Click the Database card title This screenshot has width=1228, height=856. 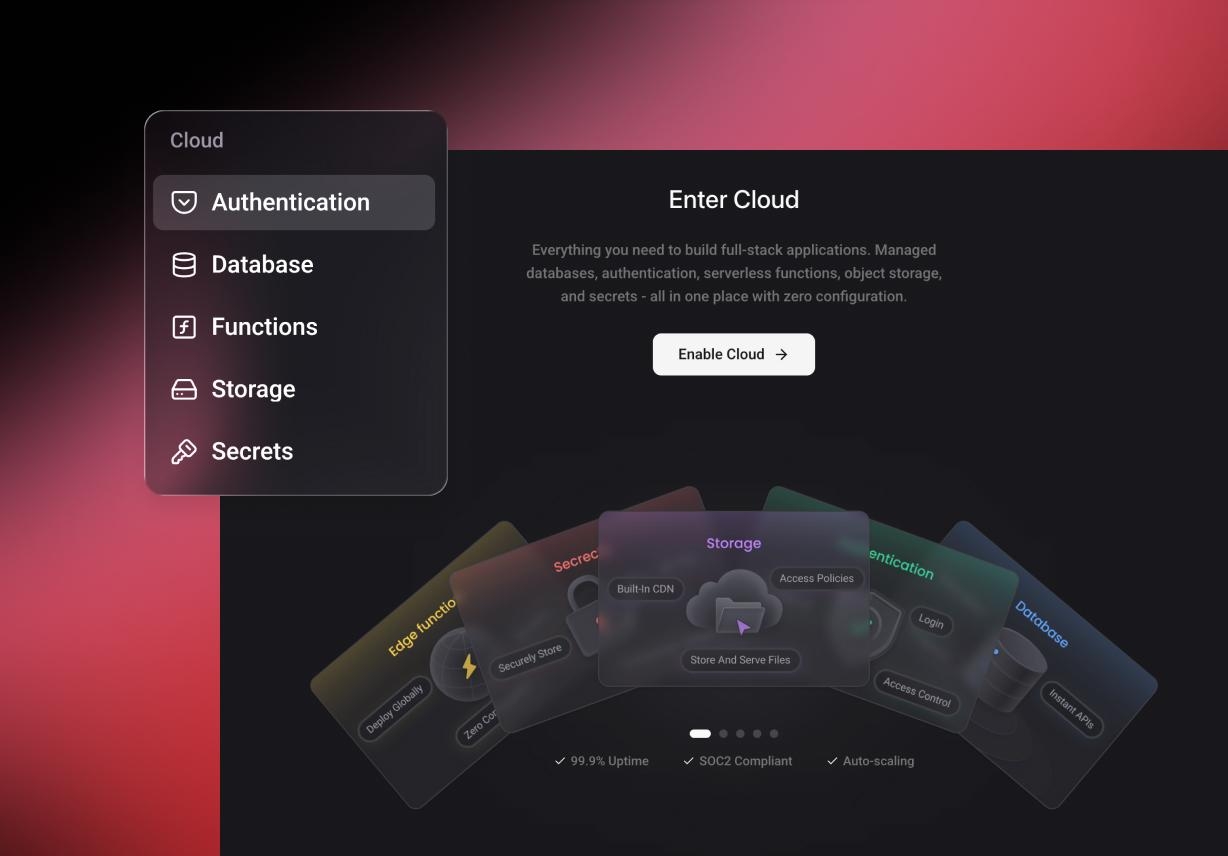(1042, 624)
